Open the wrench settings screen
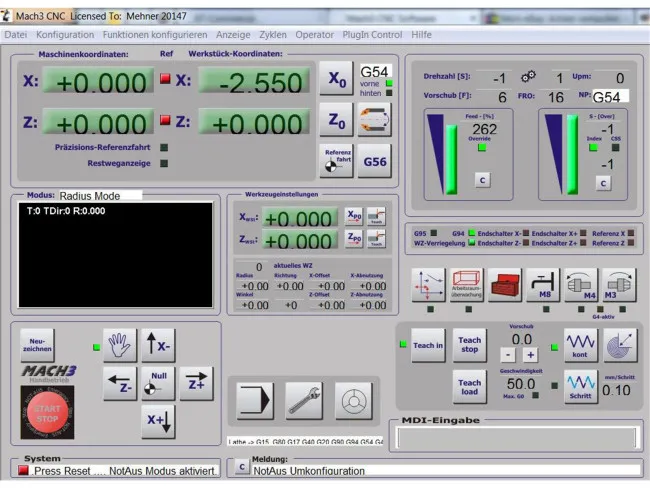The height and width of the screenshot is (488, 650). coord(304,401)
